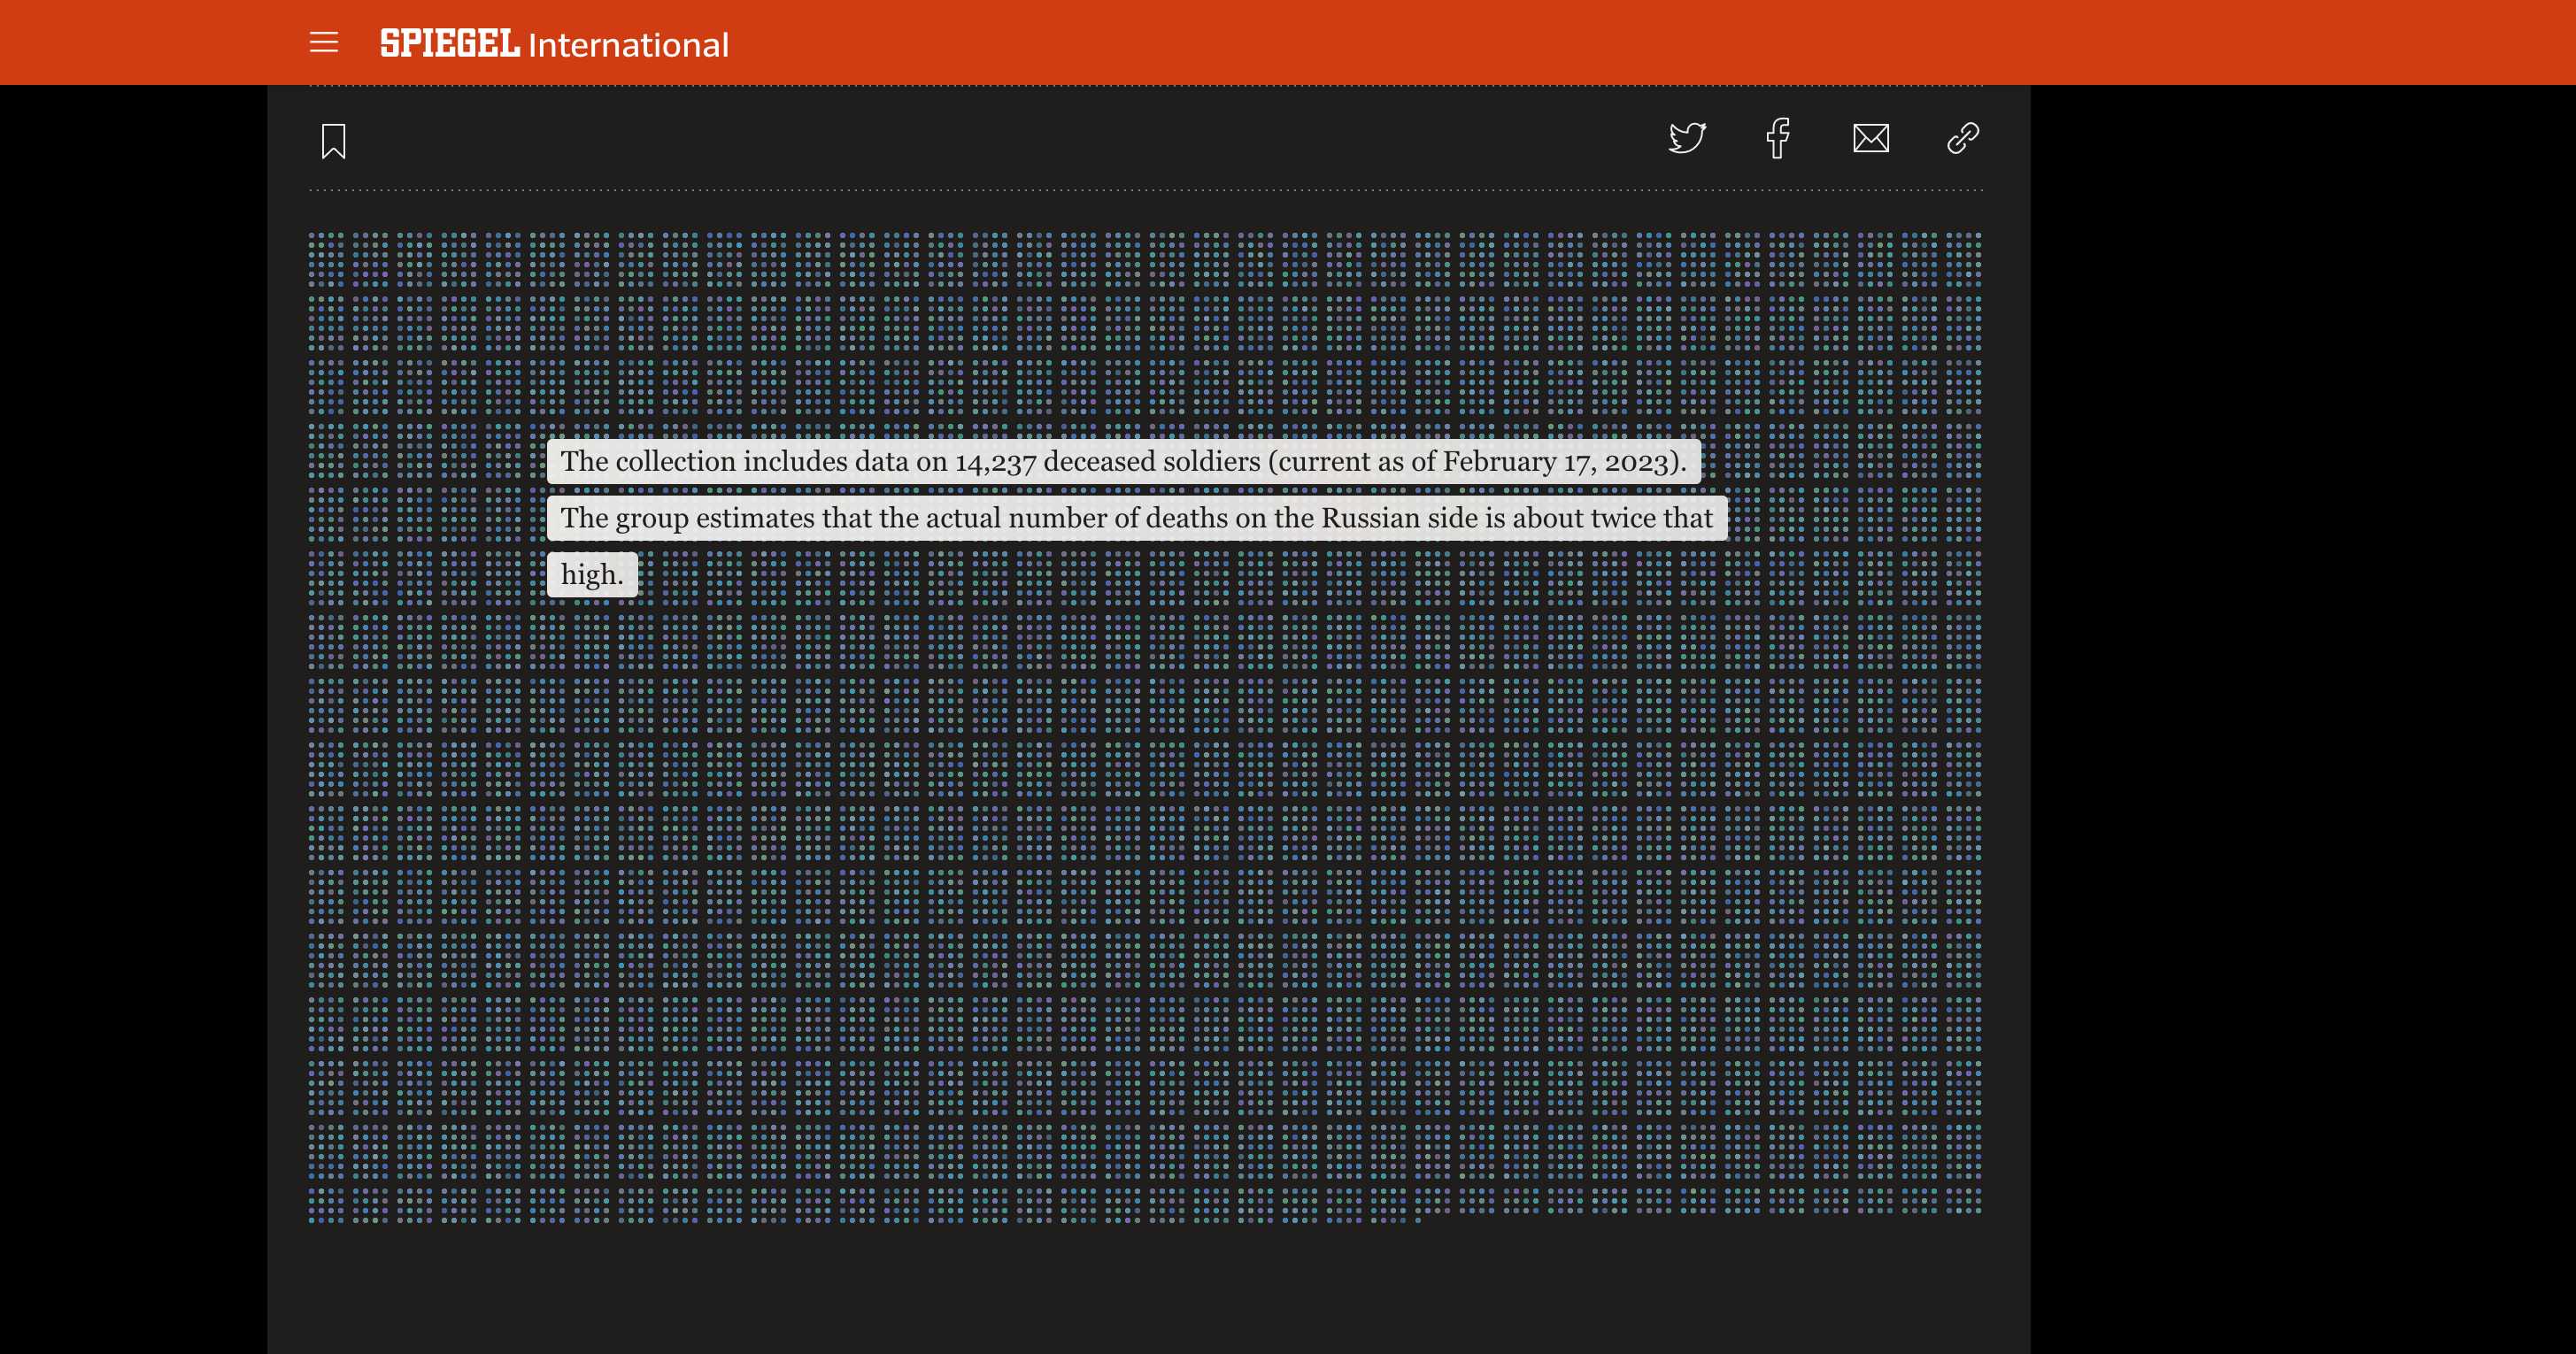Share the article via email envelope icon
The image size is (2576, 1354).
tap(1870, 138)
